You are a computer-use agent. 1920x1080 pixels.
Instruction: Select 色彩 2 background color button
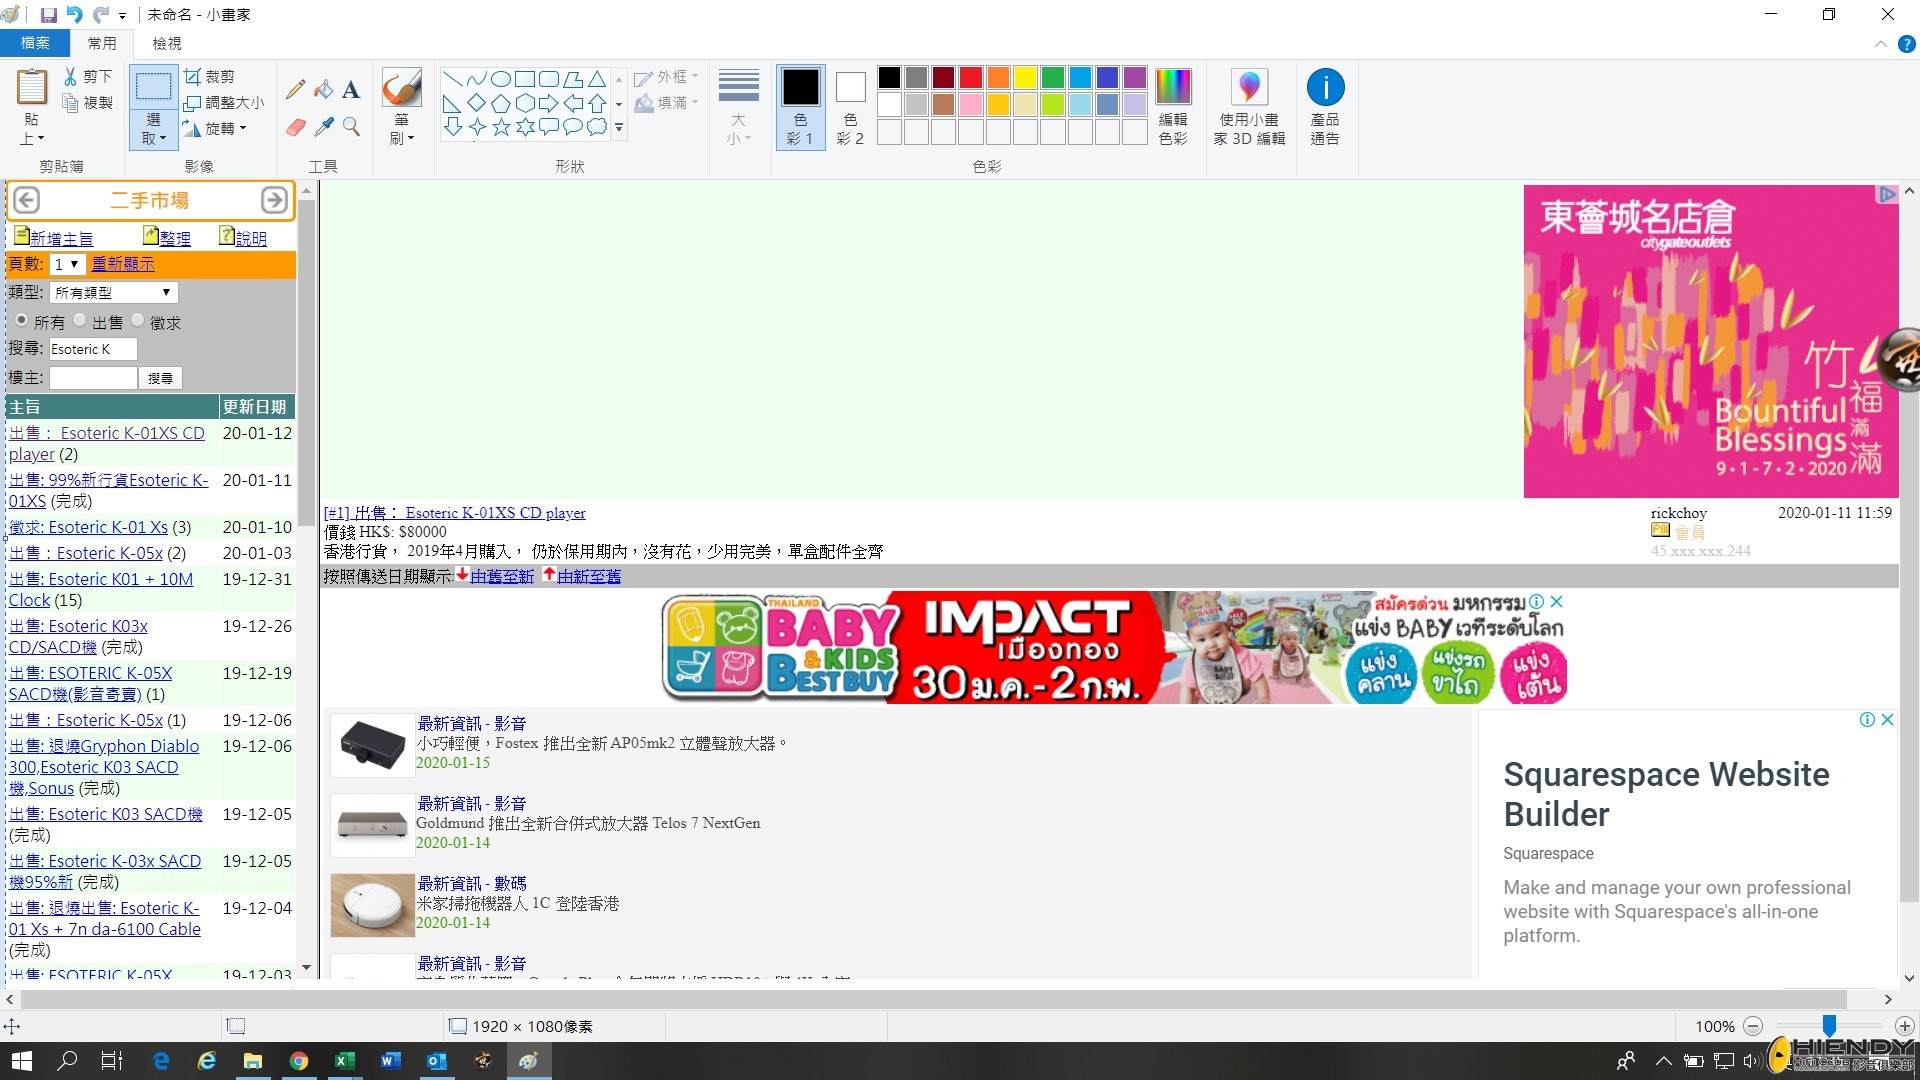click(x=850, y=108)
